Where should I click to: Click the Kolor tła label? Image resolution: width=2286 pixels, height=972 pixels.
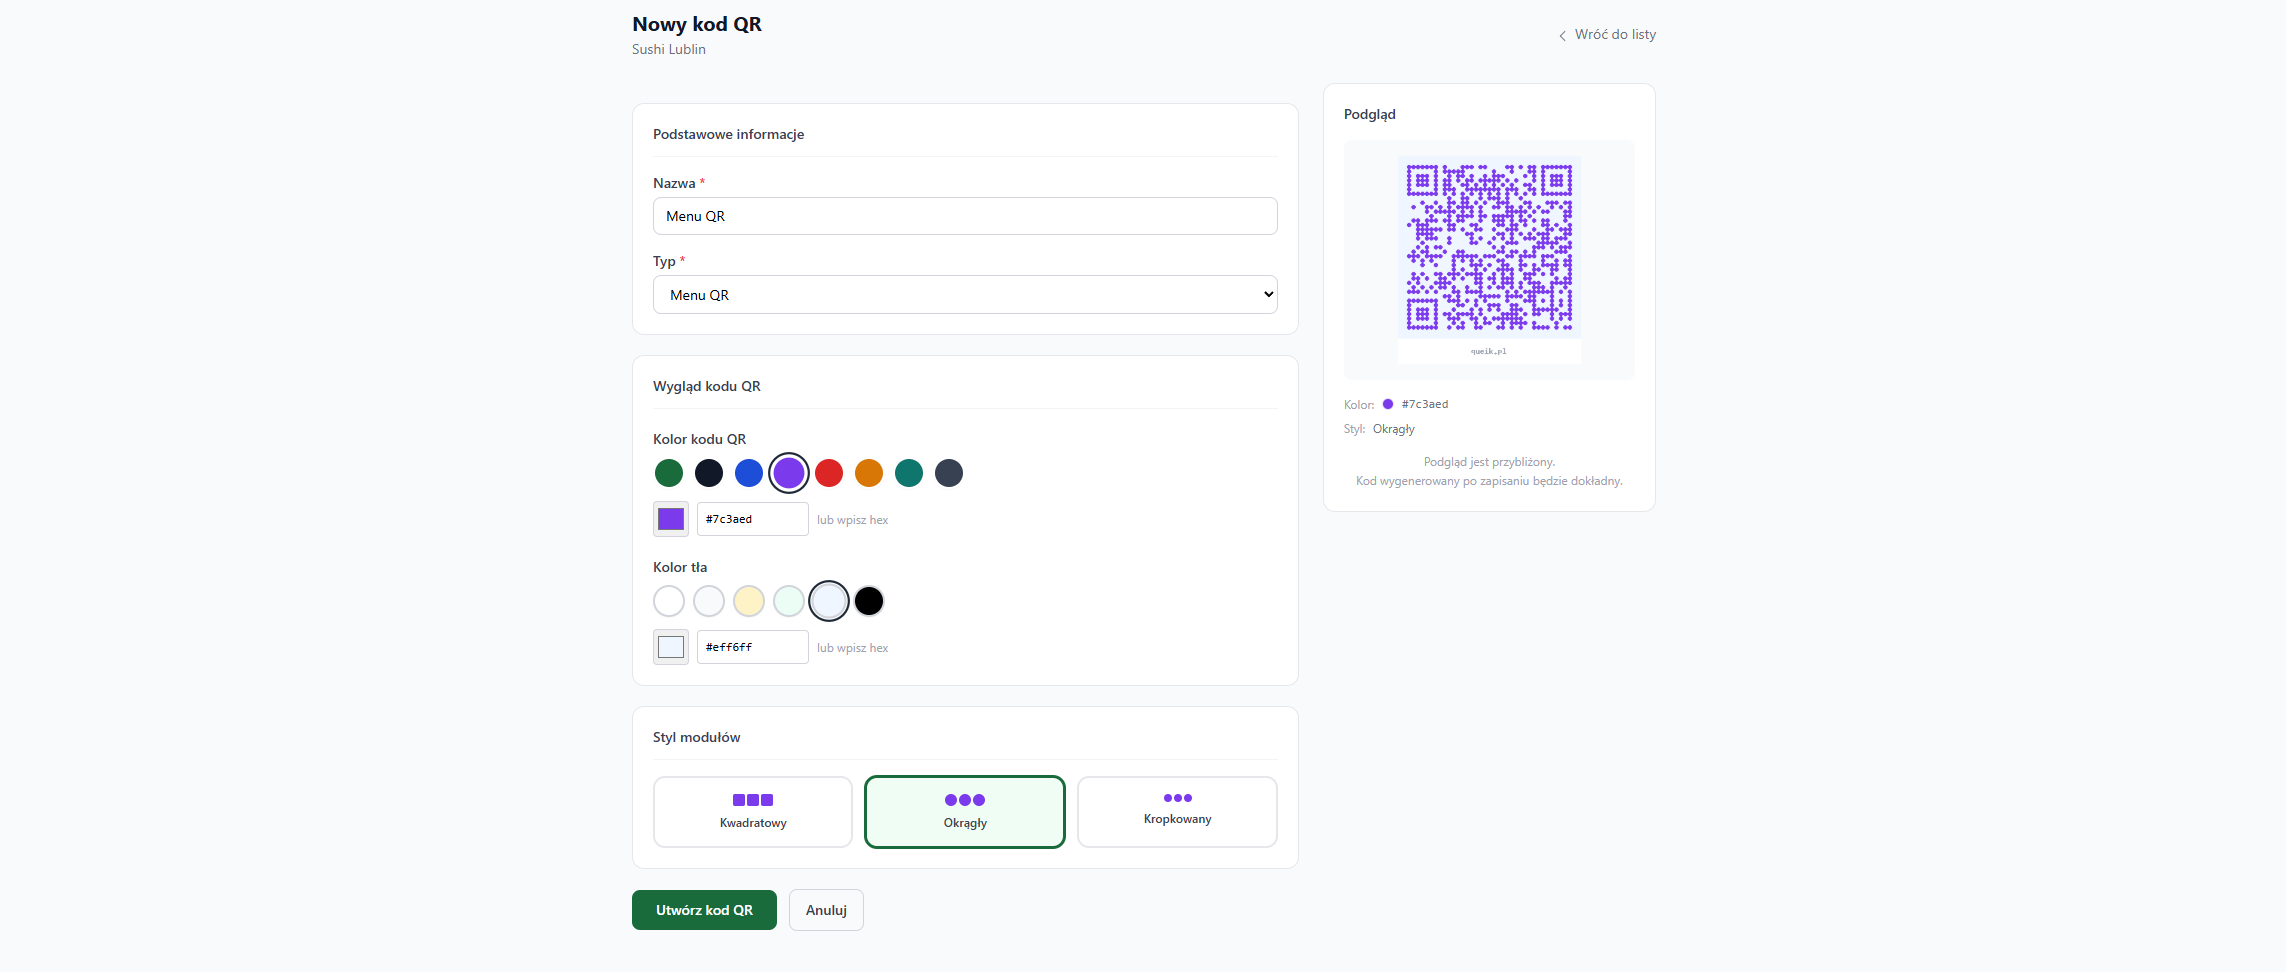[680, 567]
